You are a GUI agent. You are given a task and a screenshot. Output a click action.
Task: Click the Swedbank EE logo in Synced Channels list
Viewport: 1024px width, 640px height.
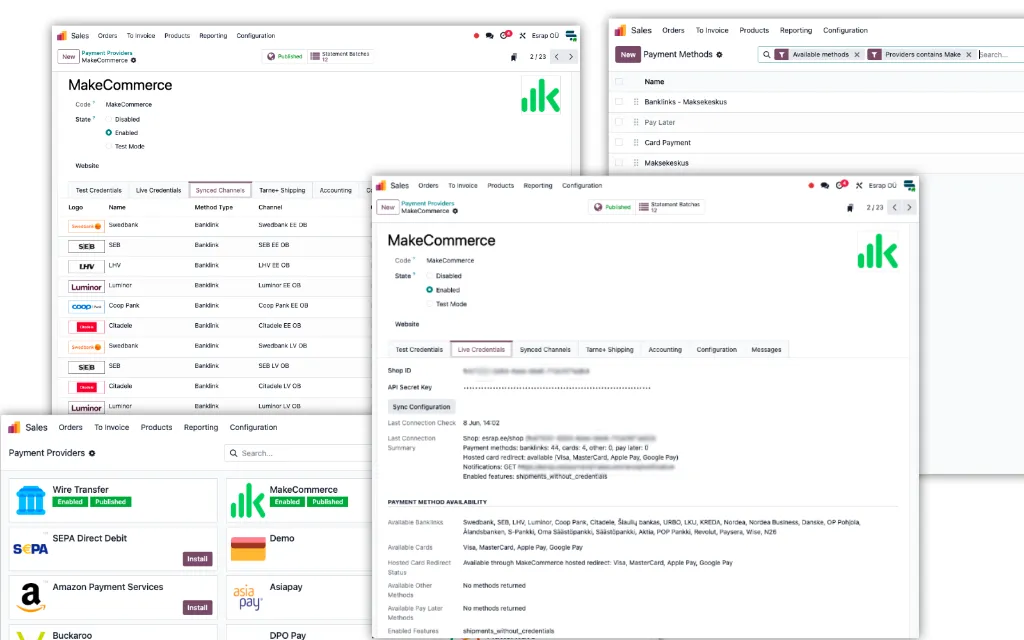tap(86, 227)
